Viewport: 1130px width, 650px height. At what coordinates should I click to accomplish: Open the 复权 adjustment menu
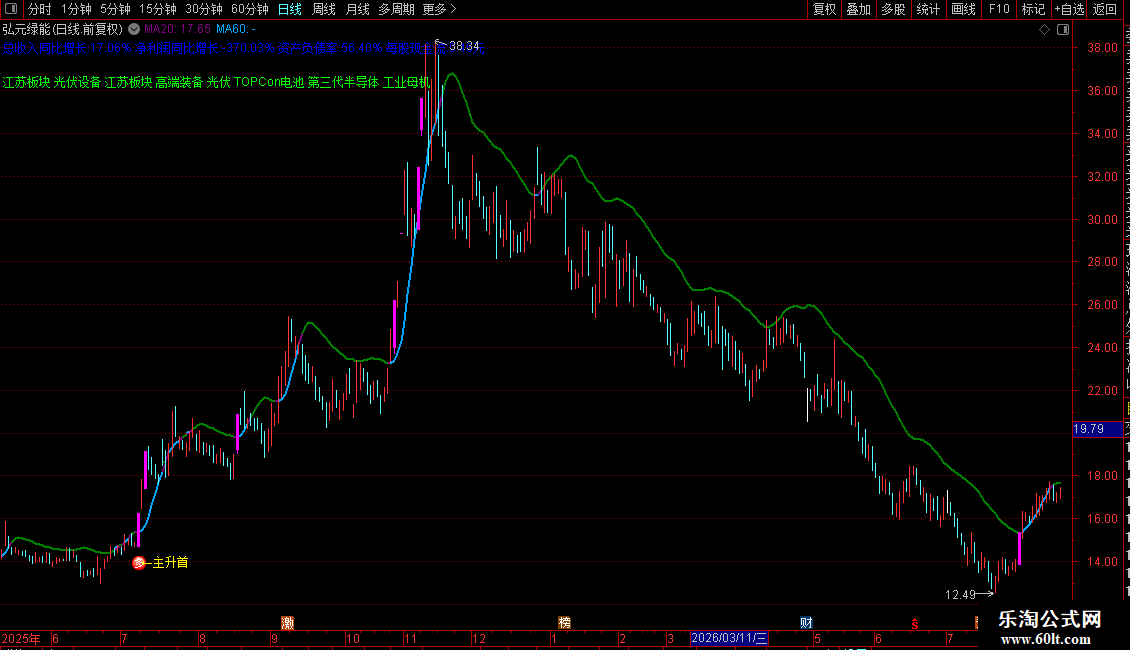coord(824,9)
